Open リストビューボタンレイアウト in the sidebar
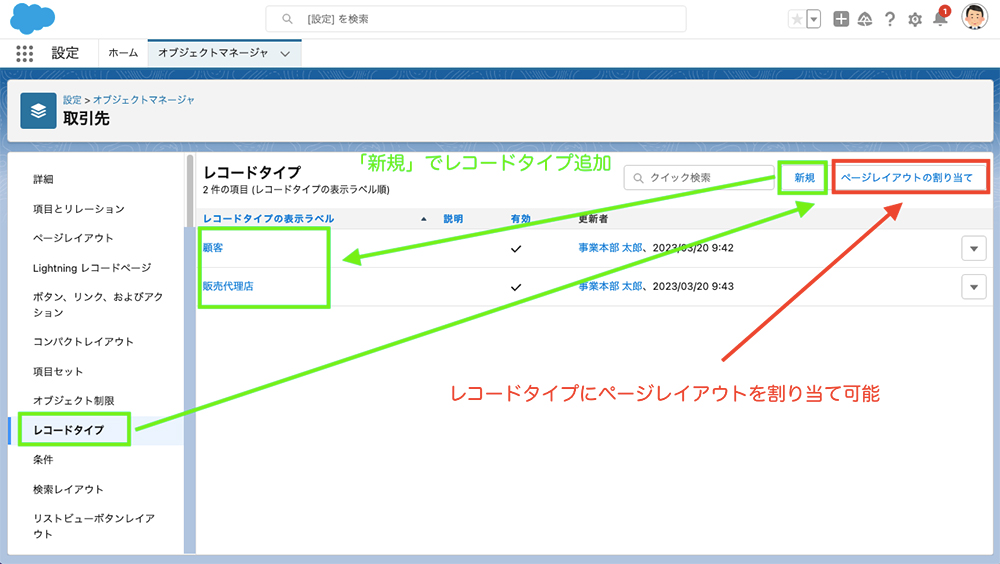This screenshot has width=1000, height=564. click(x=94, y=526)
